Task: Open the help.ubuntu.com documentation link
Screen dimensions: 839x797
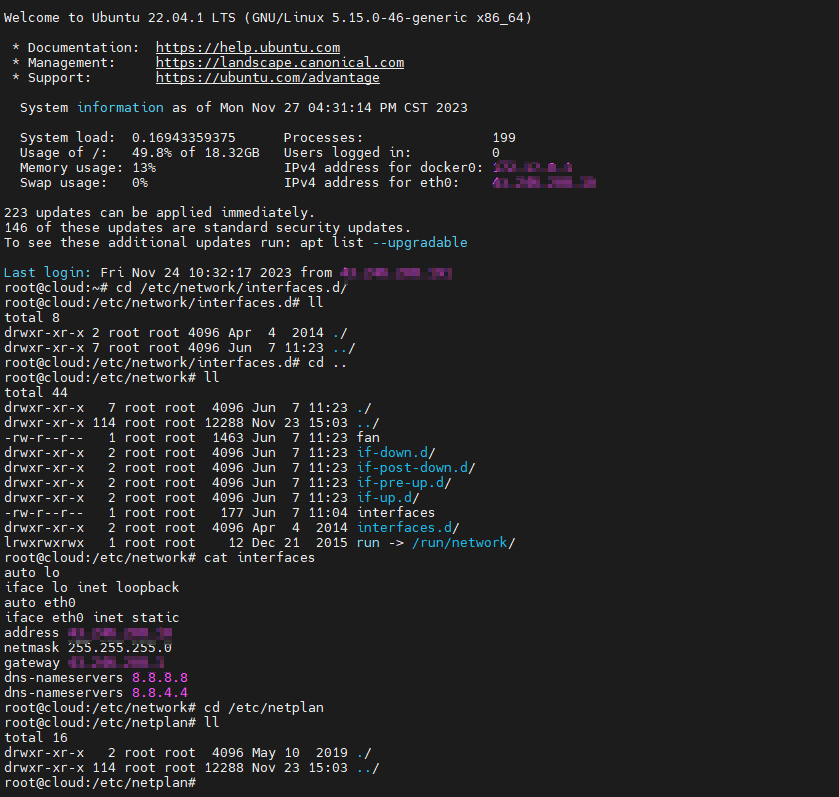Action: [x=248, y=47]
